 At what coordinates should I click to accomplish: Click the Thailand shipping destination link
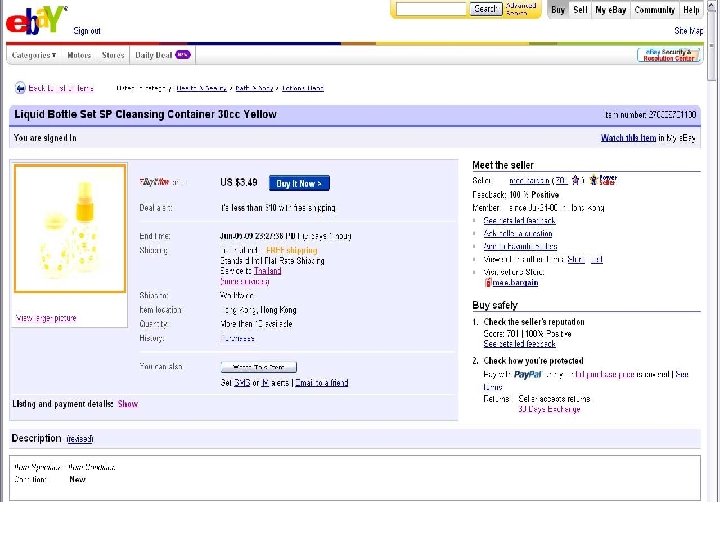(x=267, y=271)
